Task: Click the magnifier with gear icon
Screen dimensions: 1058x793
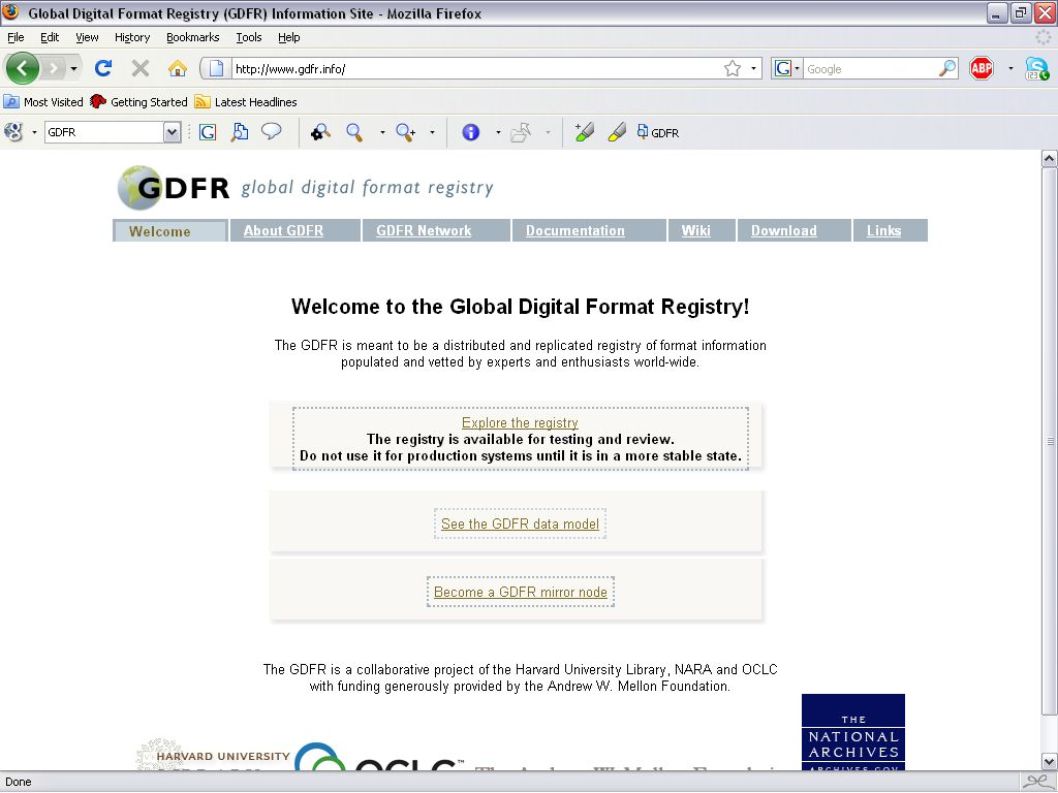Action: [321, 132]
